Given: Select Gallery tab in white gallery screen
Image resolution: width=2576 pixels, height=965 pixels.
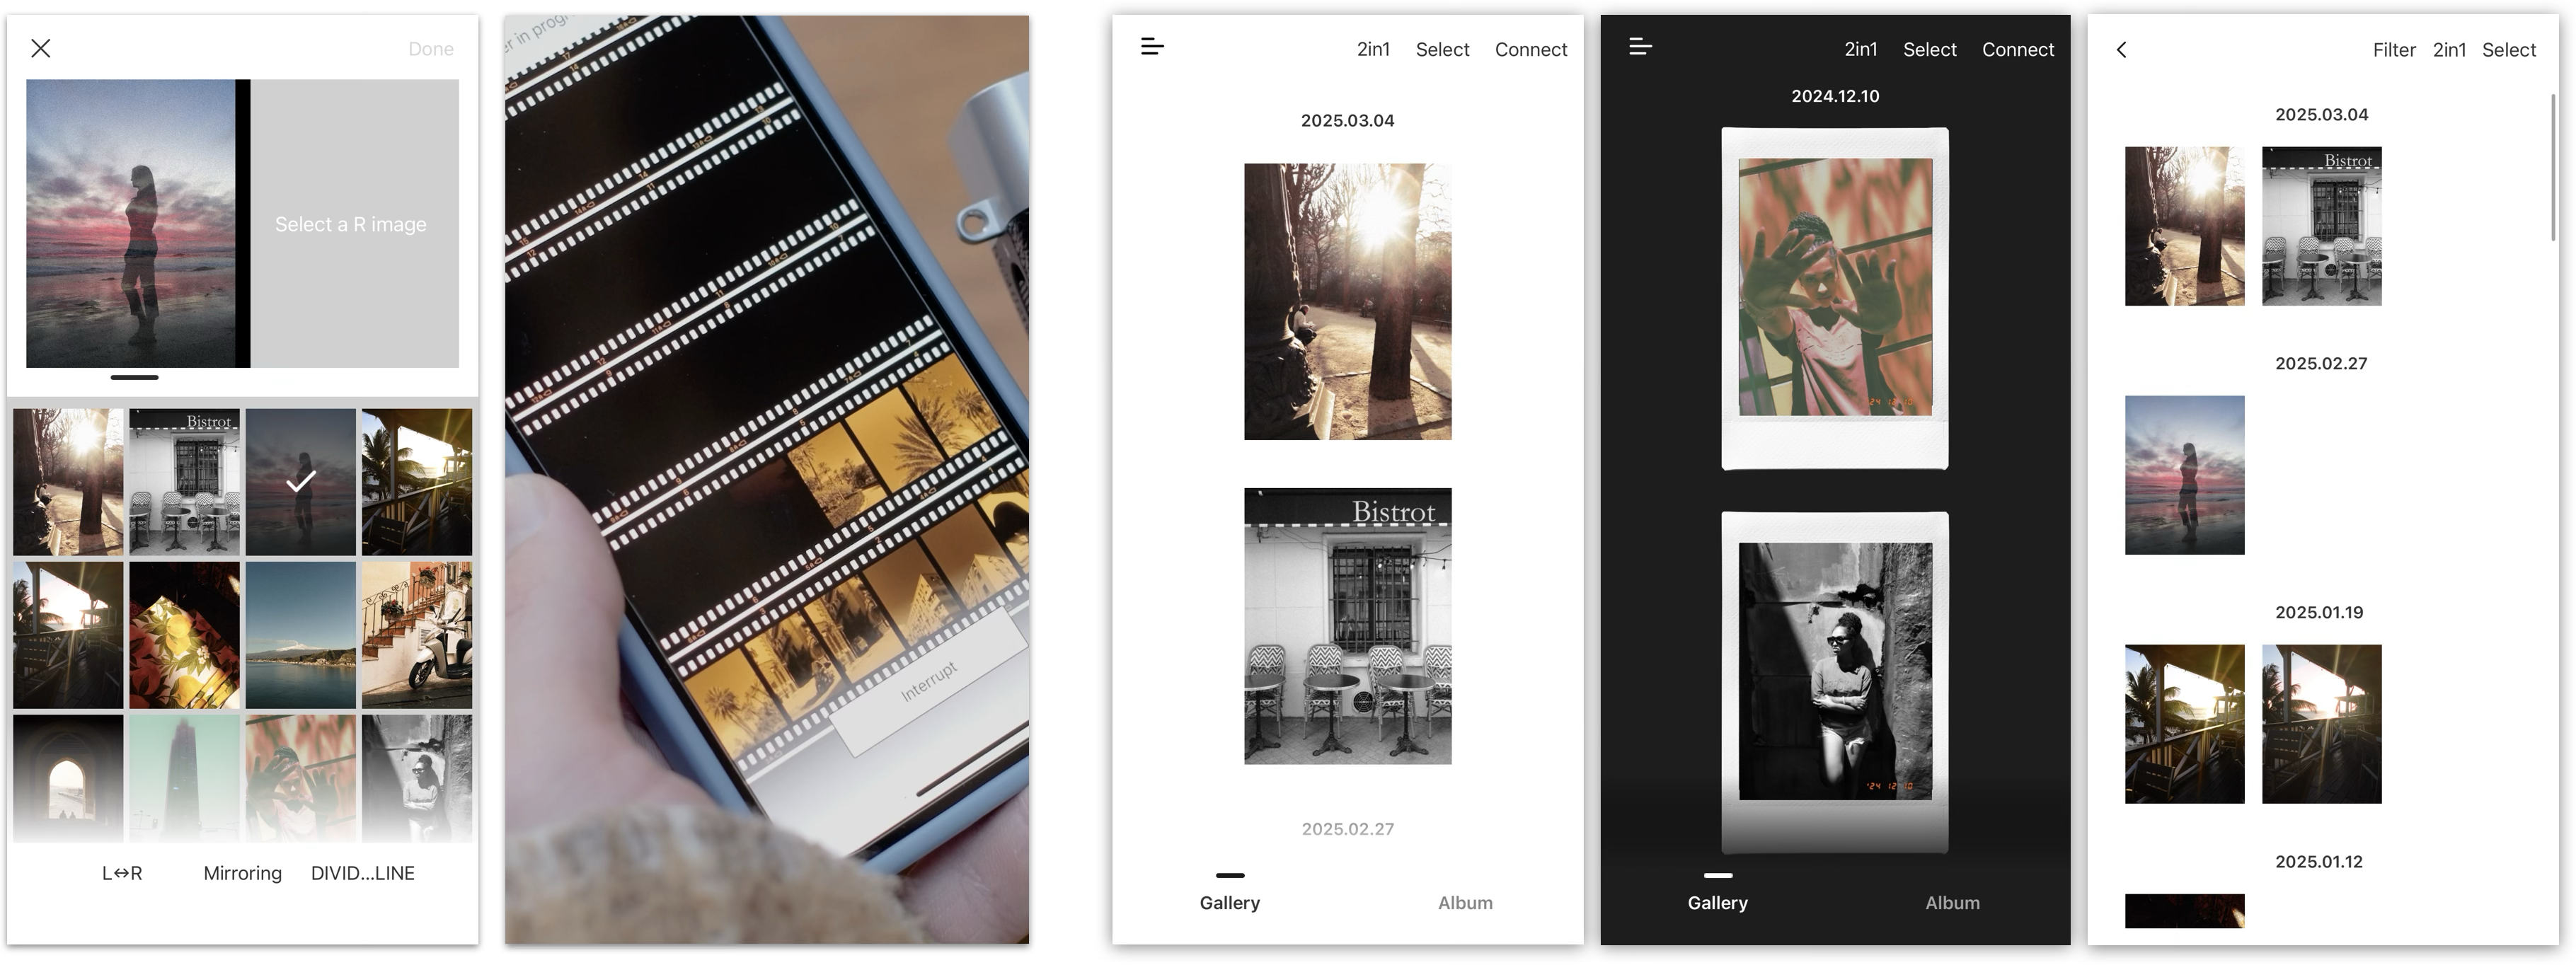Looking at the screenshot, I should pyautogui.click(x=1230, y=903).
